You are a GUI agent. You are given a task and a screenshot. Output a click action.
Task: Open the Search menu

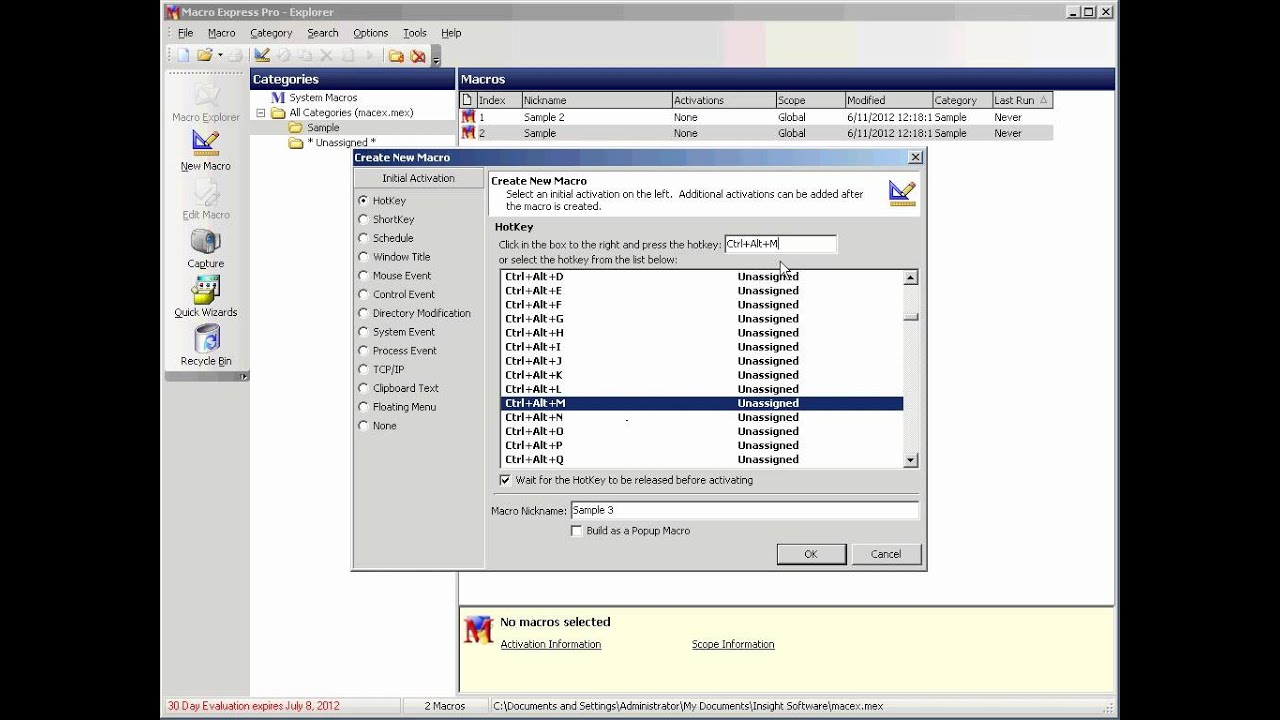pos(322,33)
